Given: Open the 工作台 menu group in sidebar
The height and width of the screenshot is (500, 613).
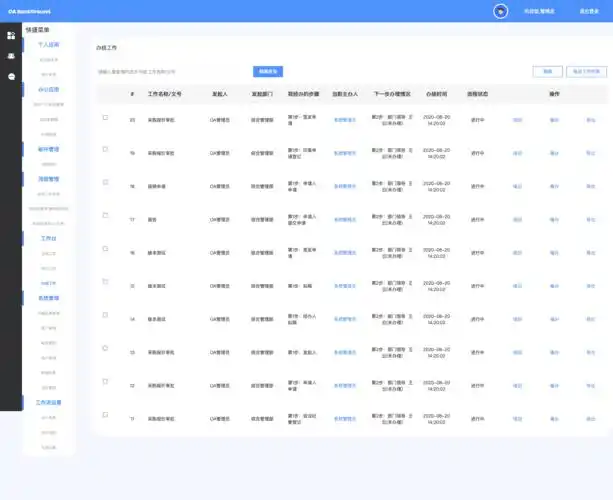Looking at the screenshot, I should 48,239.
